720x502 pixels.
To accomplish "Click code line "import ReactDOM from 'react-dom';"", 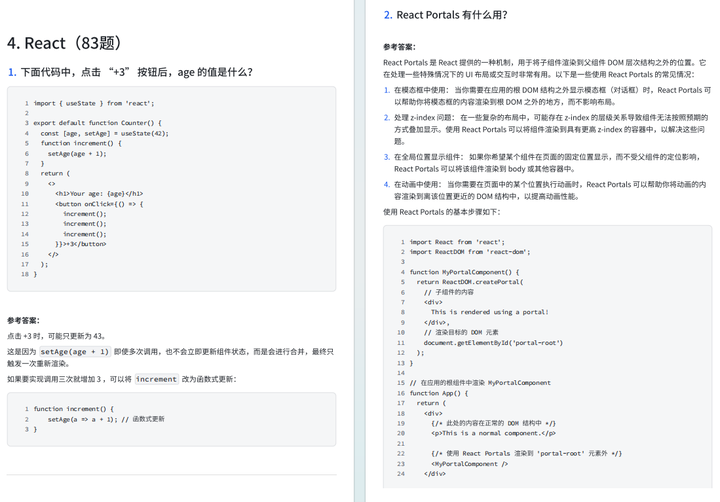I will pos(470,252).
